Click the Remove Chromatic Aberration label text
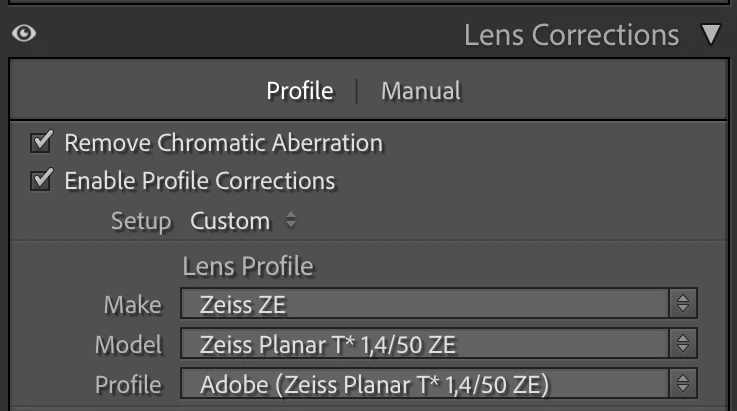737x411 pixels. [x=224, y=143]
